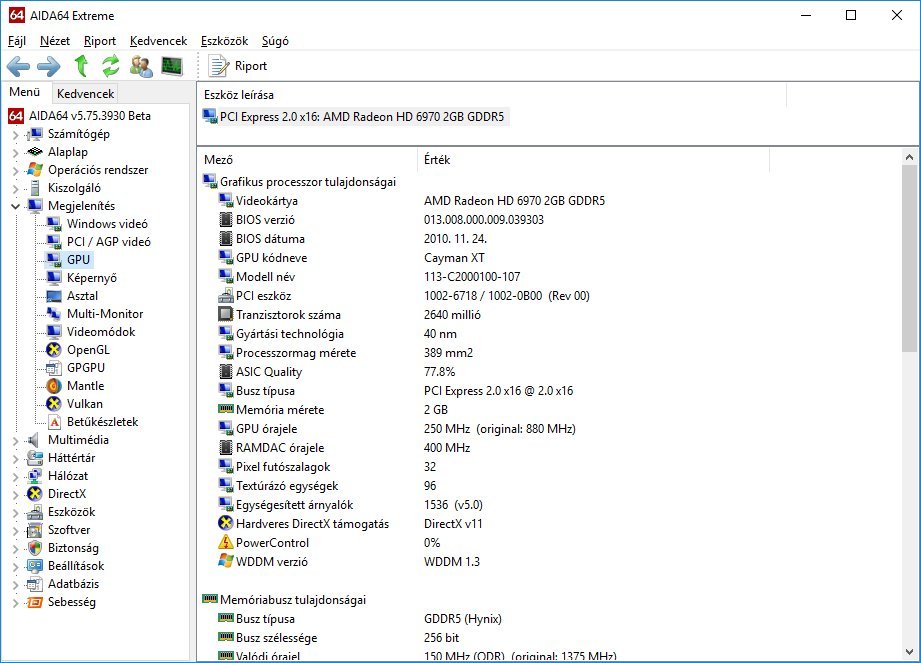Click the scrollbar down arrow
This screenshot has width=921, height=663.
coord(909,651)
